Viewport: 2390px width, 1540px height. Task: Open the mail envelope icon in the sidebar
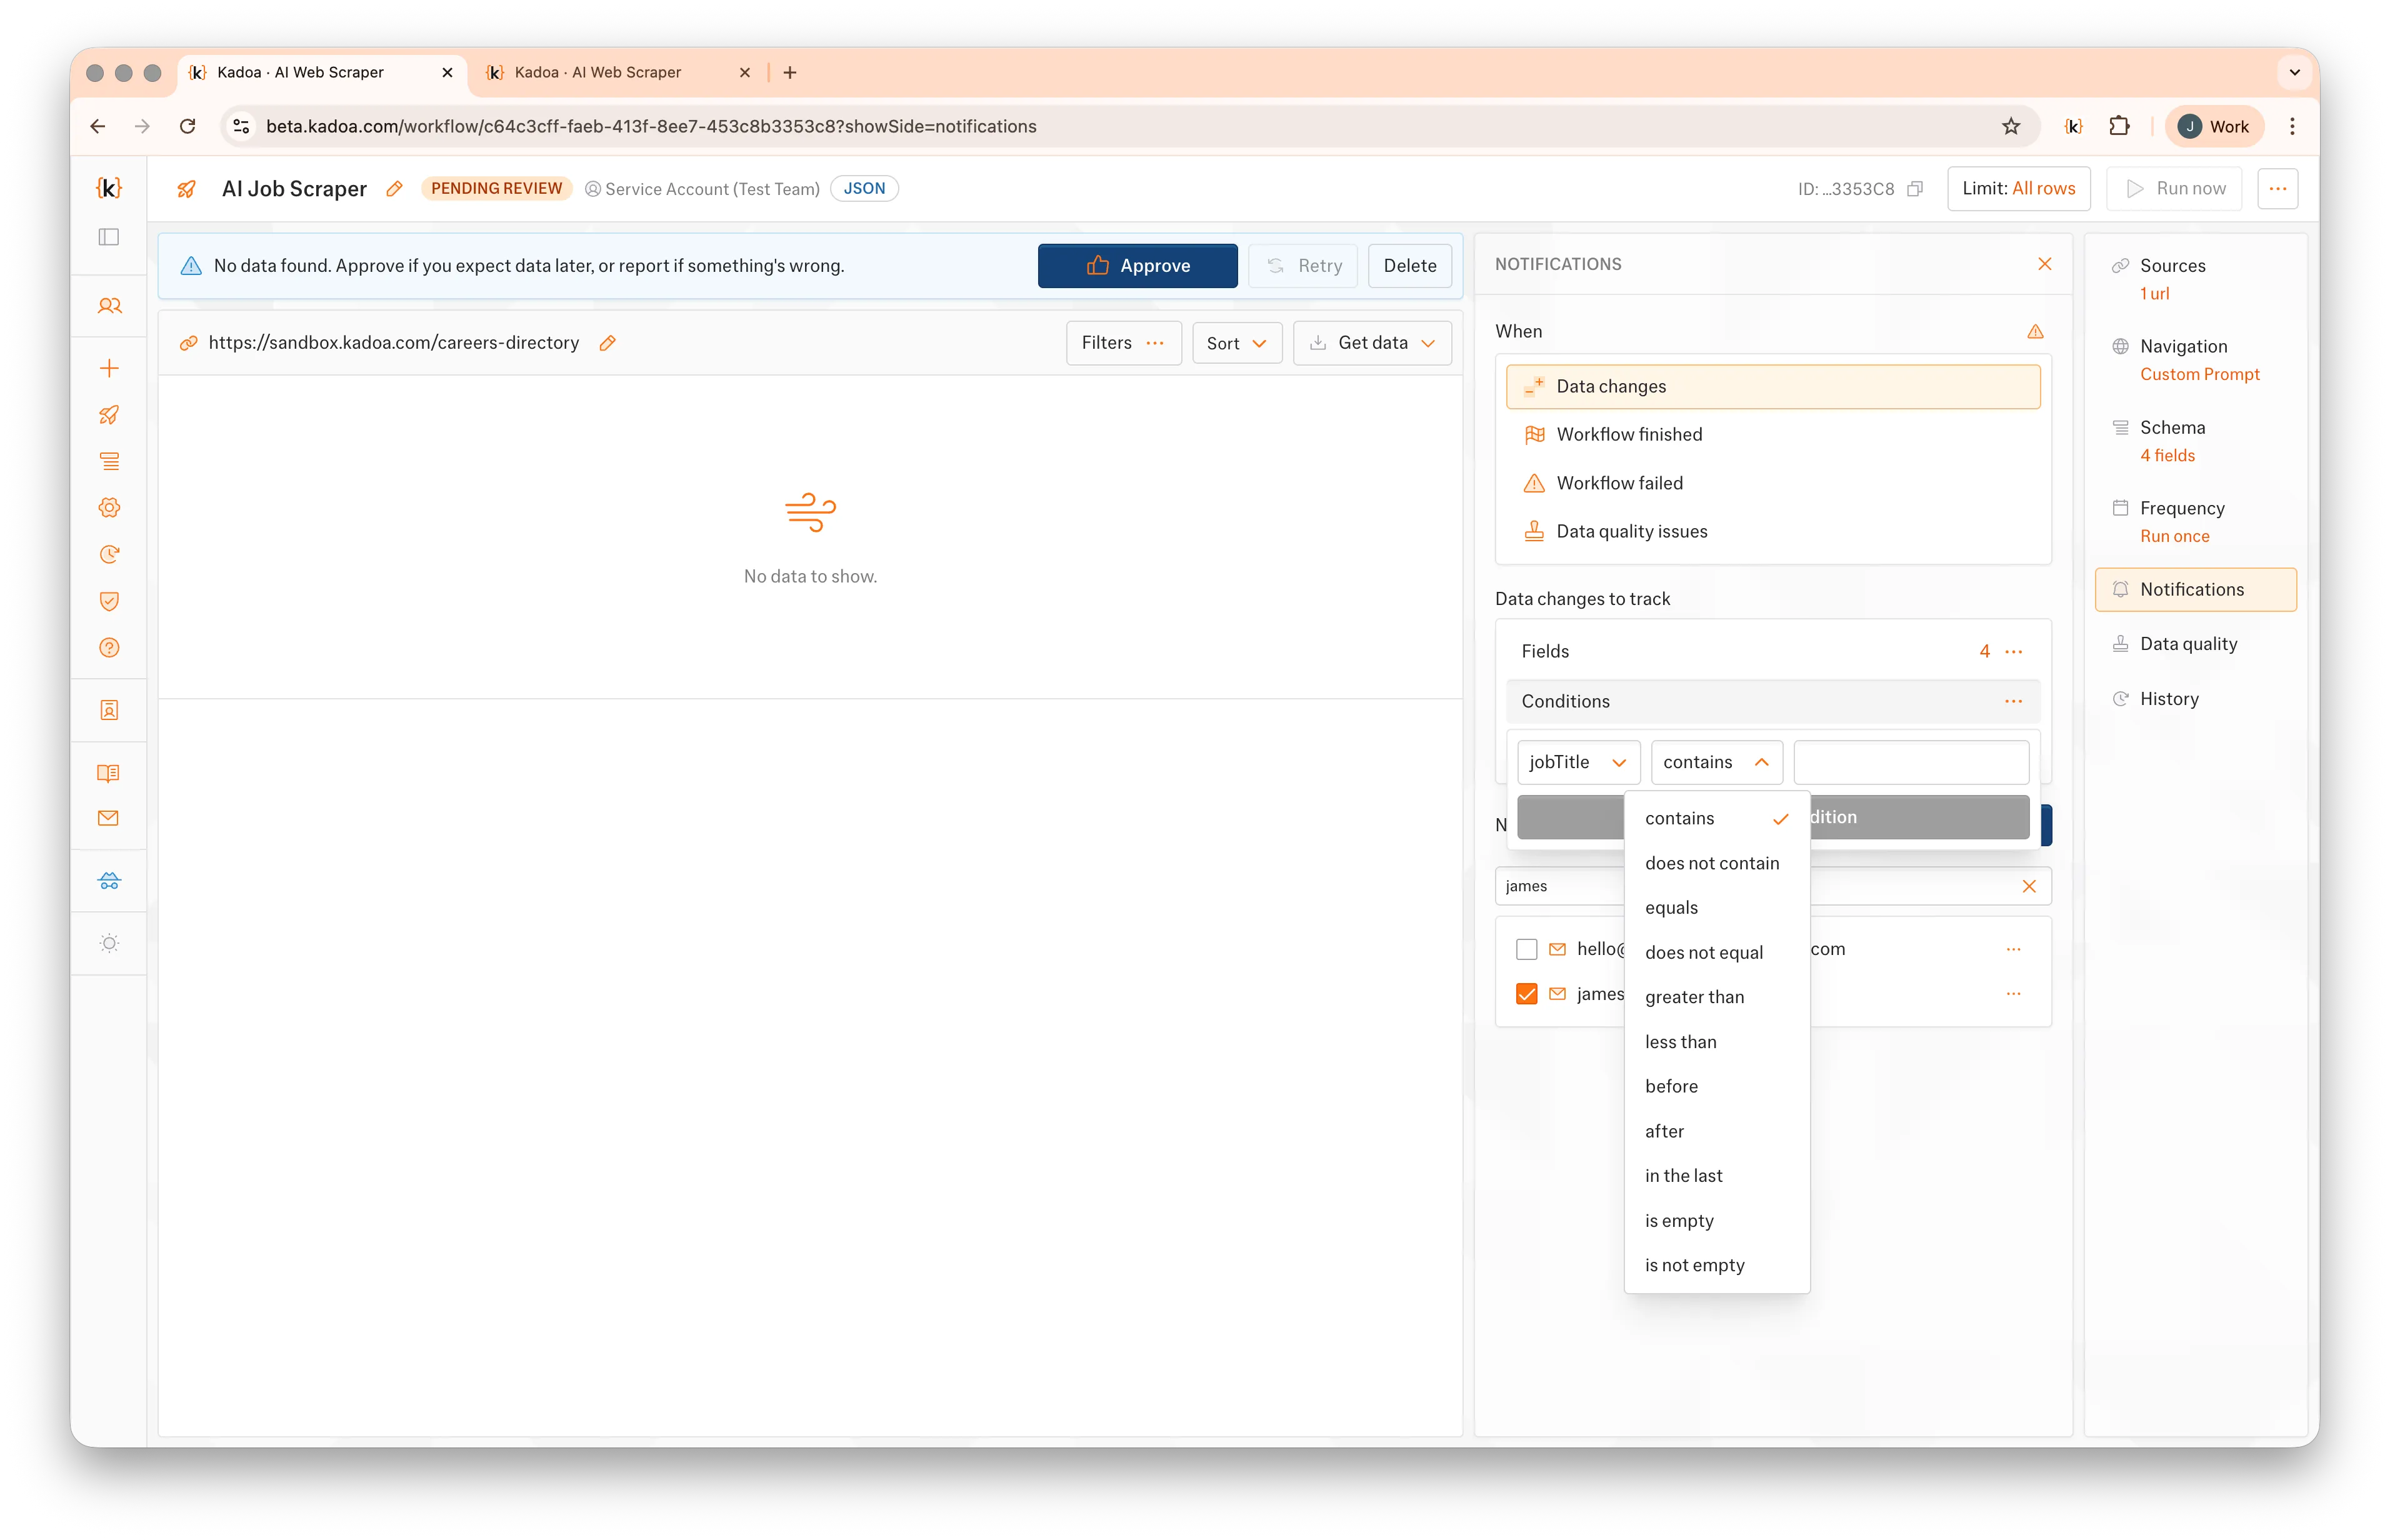109,818
